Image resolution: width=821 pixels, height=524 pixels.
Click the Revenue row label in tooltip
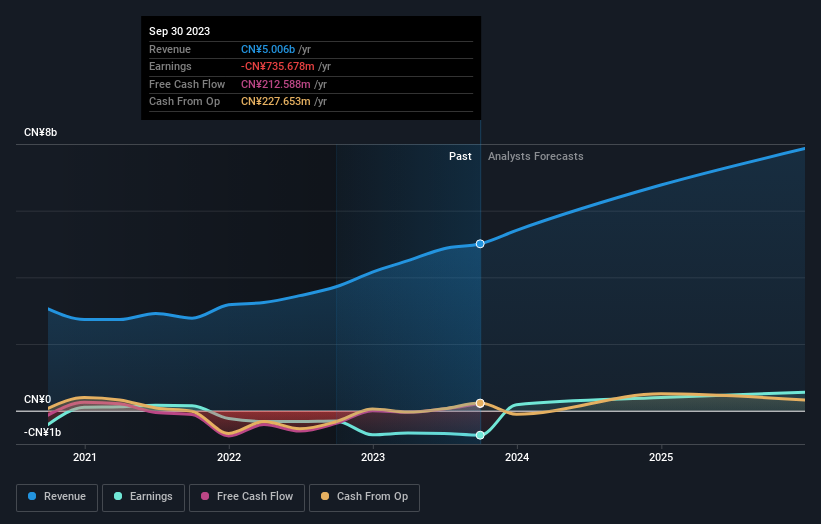[170, 49]
